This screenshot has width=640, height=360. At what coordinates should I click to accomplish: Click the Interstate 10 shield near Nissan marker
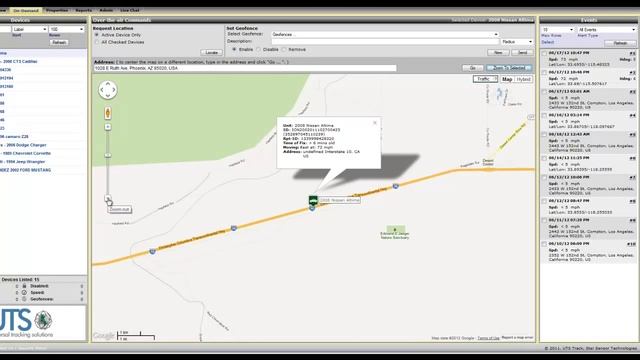pyautogui.click(x=312, y=208)
